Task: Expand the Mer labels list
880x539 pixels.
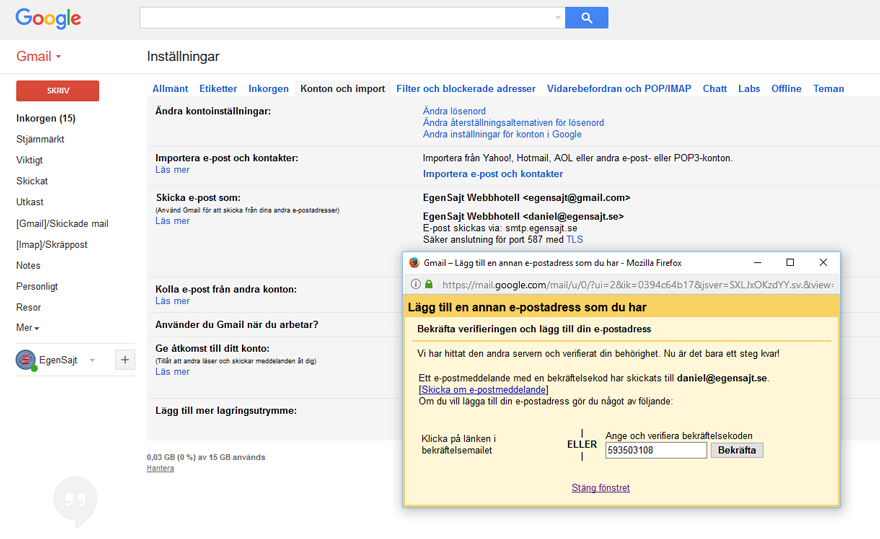Action: click(28, 328)
